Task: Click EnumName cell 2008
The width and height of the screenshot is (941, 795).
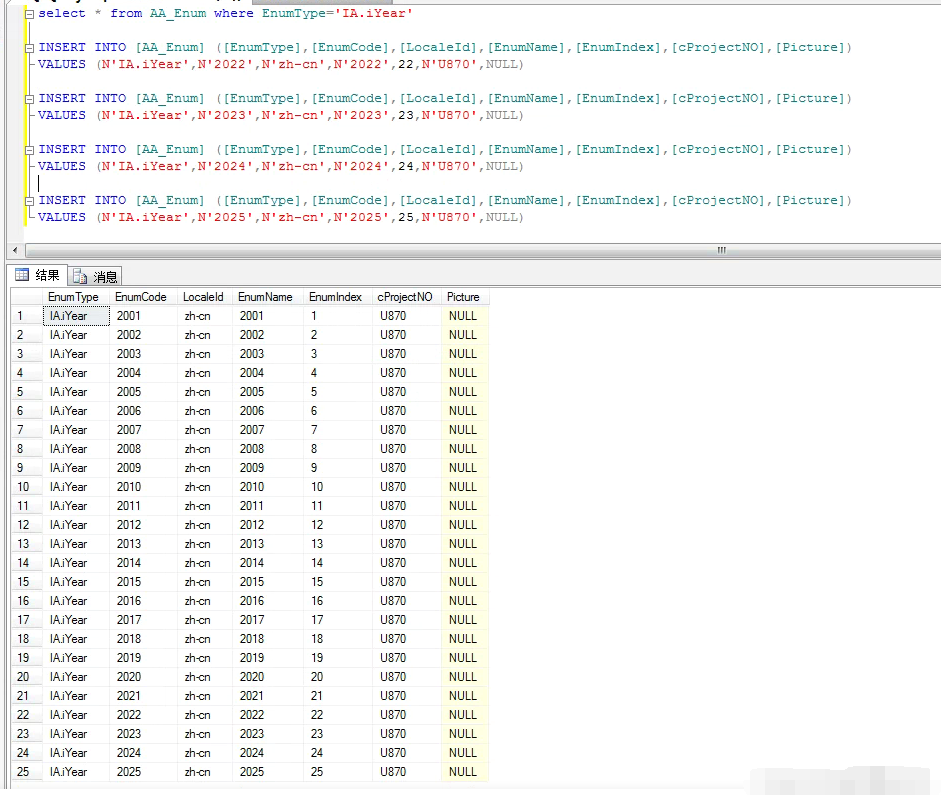Action: [268, 449]
